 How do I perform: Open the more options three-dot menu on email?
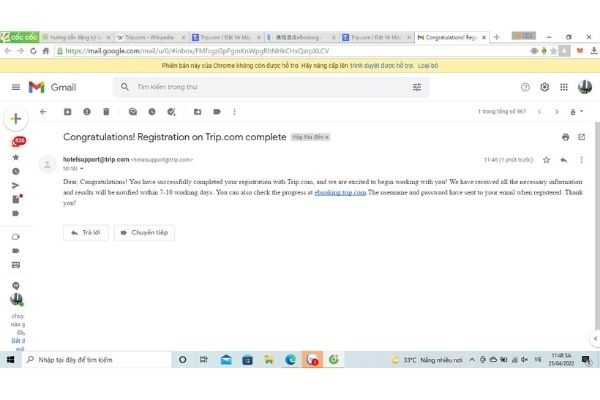(x=582, y=159)
